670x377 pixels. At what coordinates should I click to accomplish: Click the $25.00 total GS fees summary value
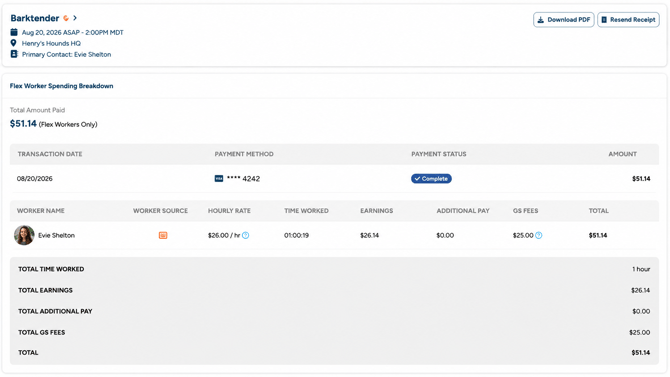(640, 332)
